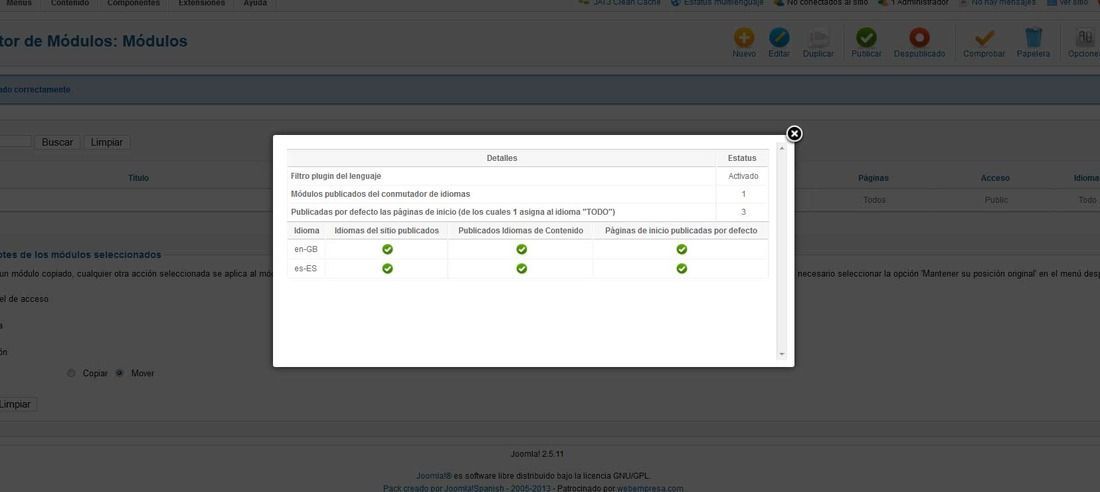Click en-GB green check for site languages

point(387,249)
